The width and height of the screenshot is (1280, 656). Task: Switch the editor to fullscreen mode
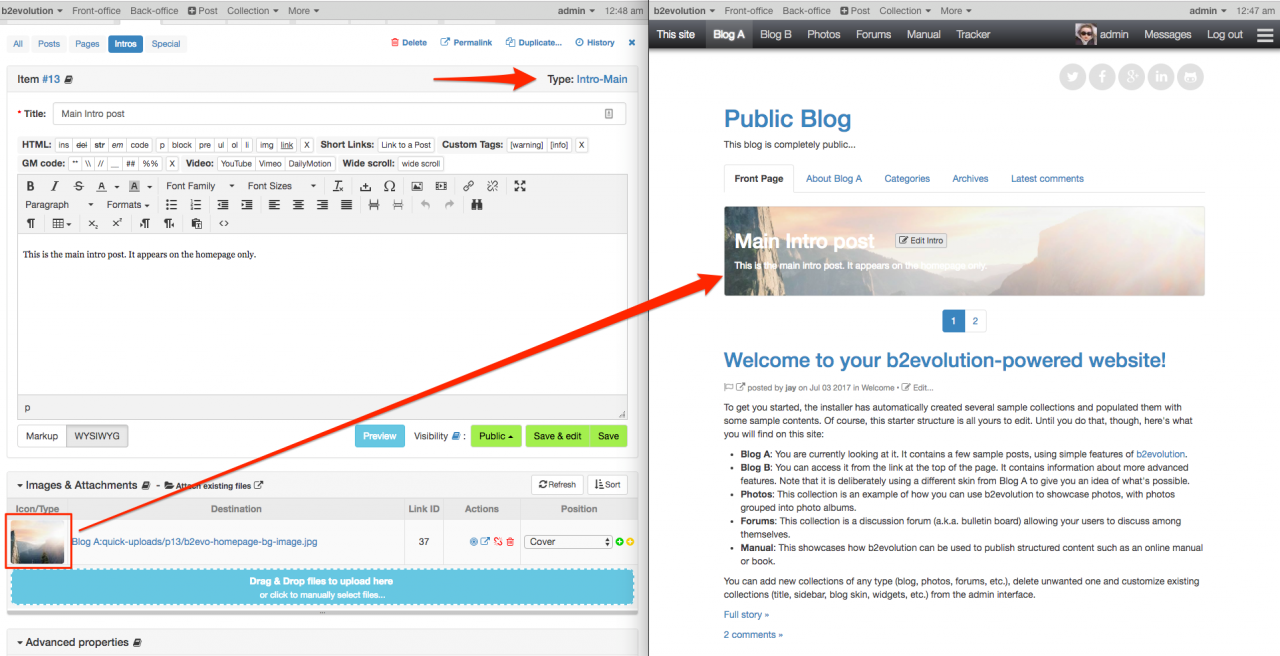(520, 186)
